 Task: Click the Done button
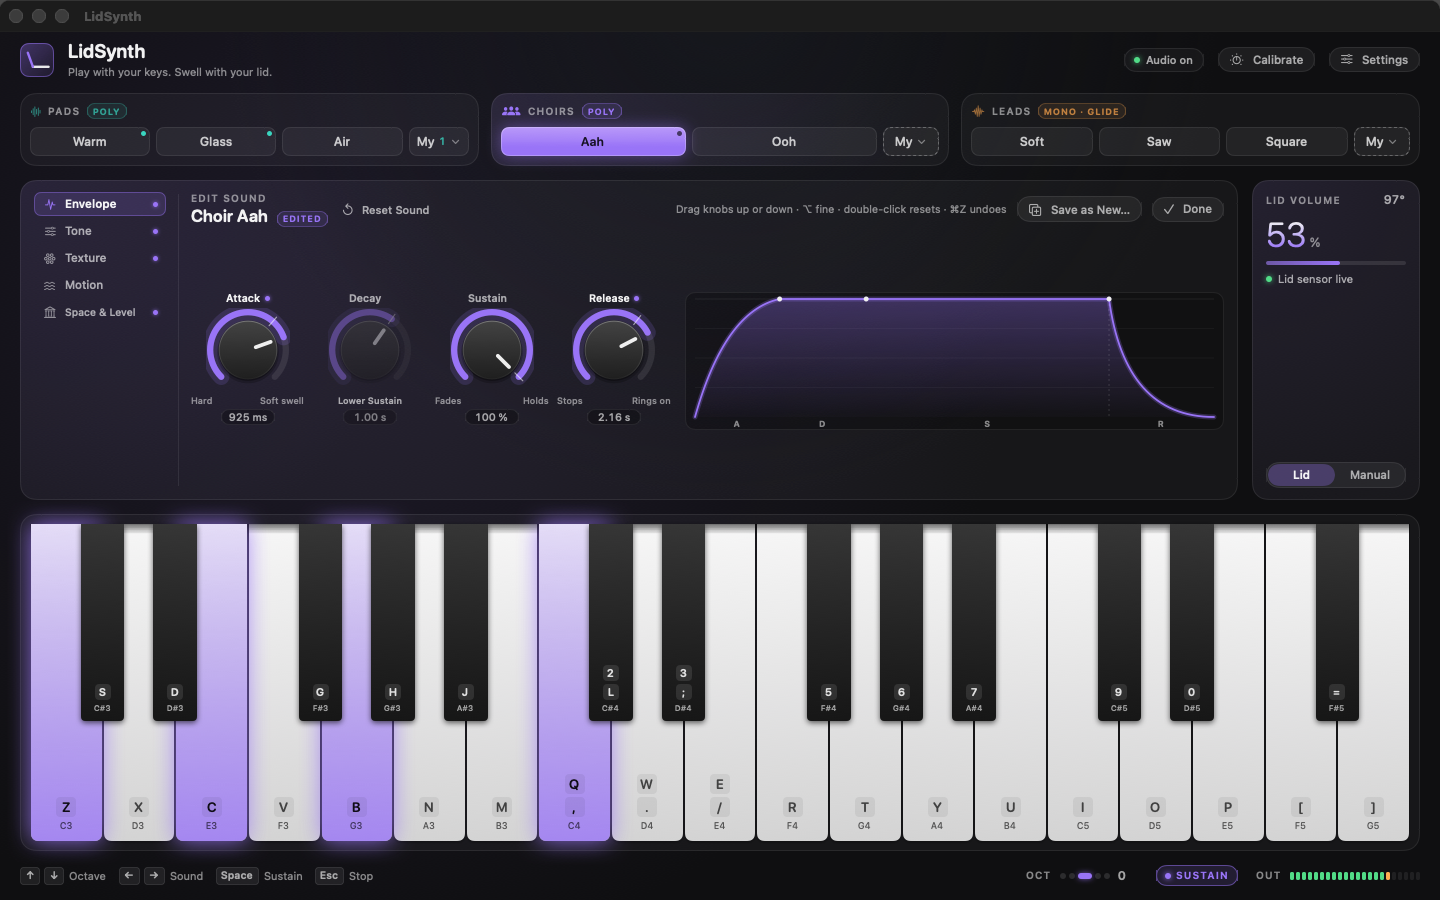click(1188, 209)
